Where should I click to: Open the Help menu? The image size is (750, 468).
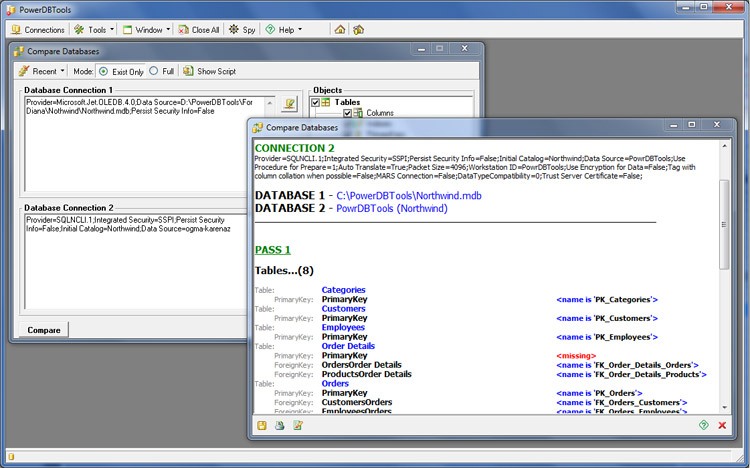(x=285, y=30)
